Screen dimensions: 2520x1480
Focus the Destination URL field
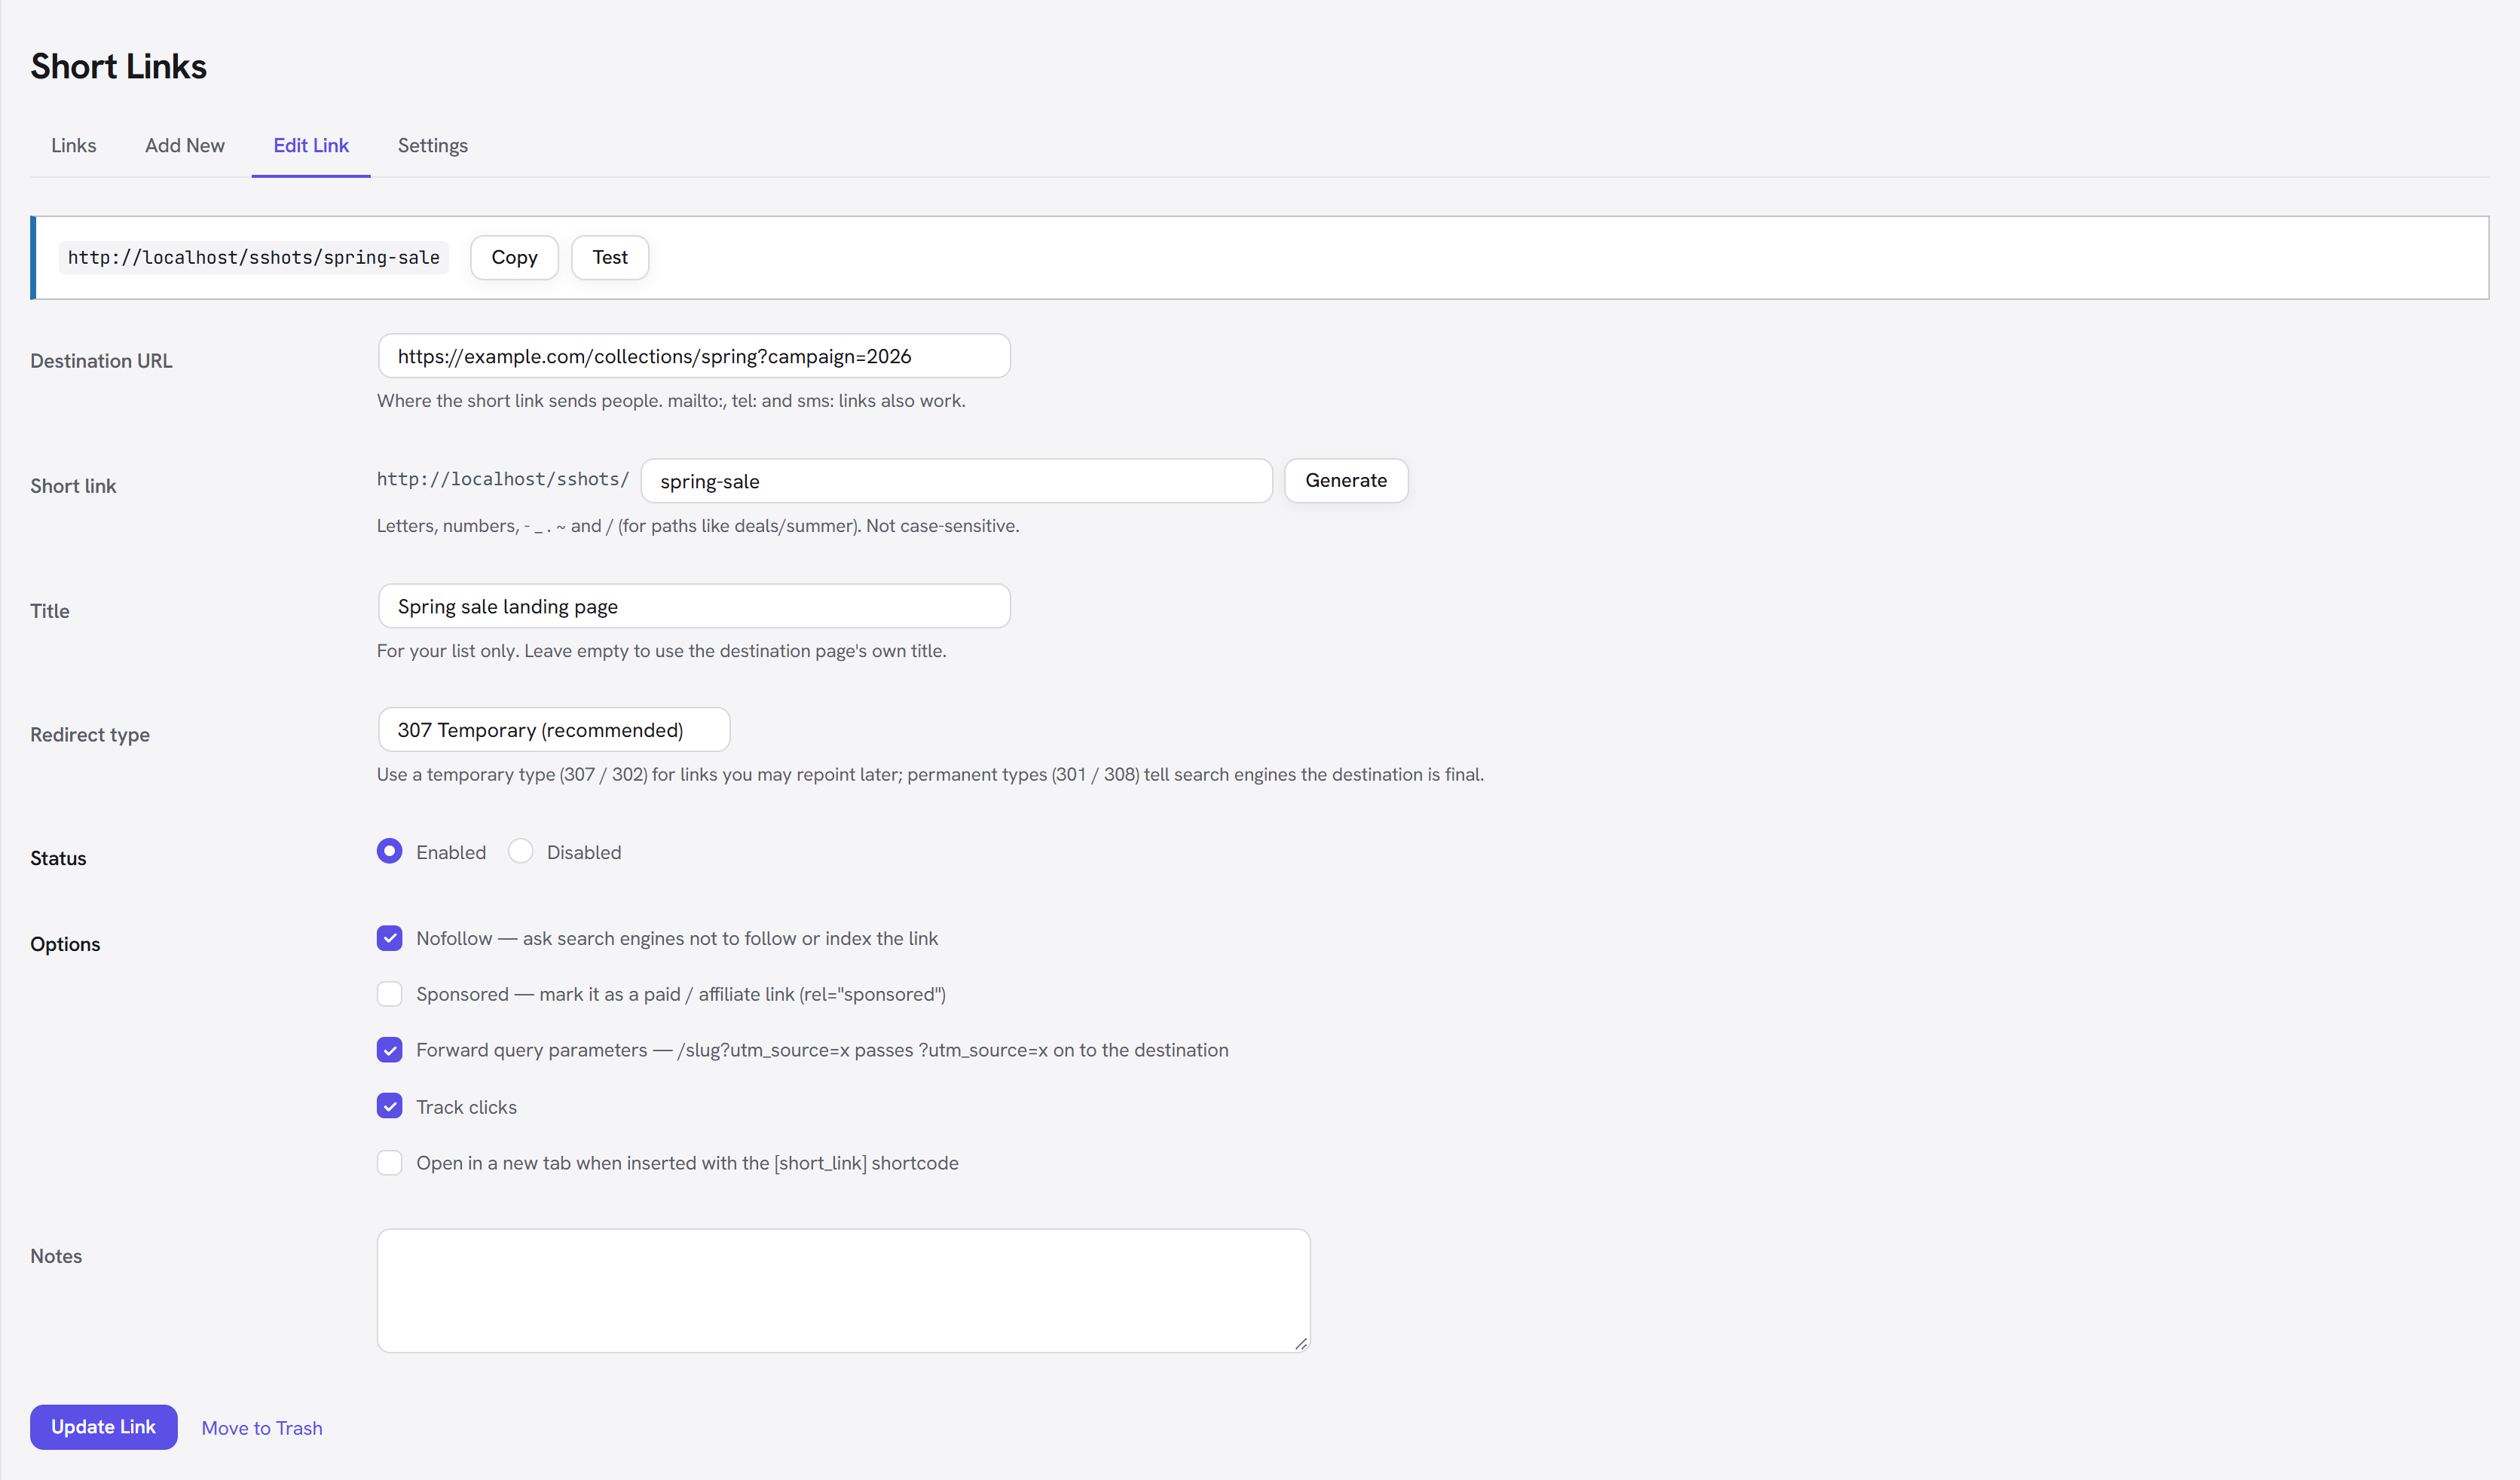[694, 356]
